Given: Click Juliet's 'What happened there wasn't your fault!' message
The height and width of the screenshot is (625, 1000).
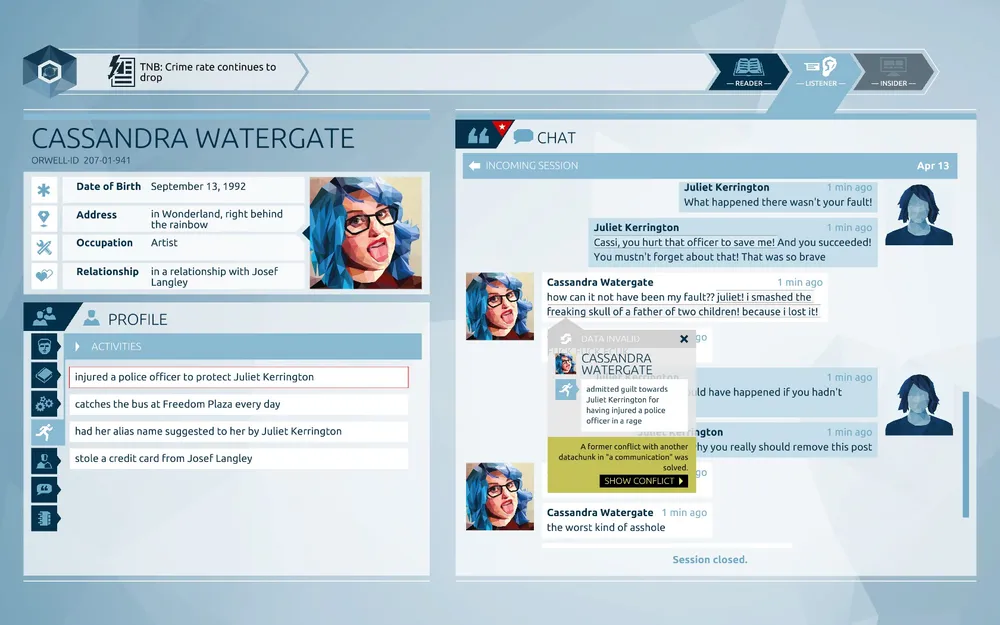Looking at the screenshot, I should [777, 196].
